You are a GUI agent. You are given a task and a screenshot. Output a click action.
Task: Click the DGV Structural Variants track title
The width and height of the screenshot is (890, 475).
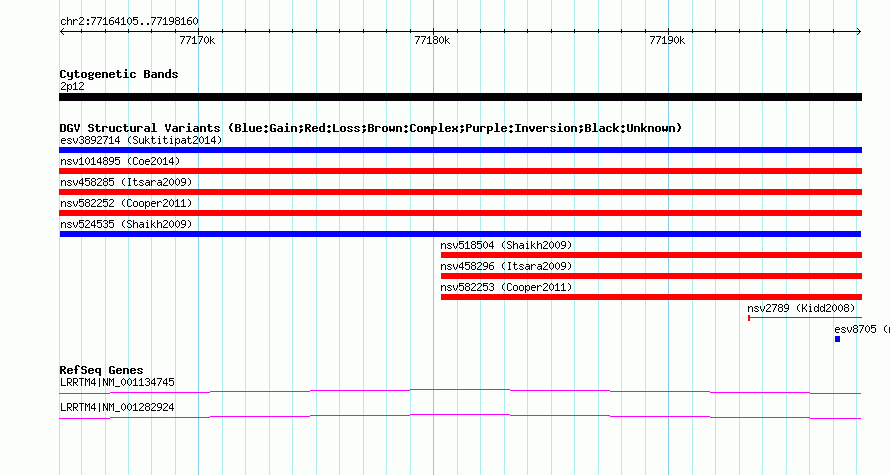click(371, 128)
